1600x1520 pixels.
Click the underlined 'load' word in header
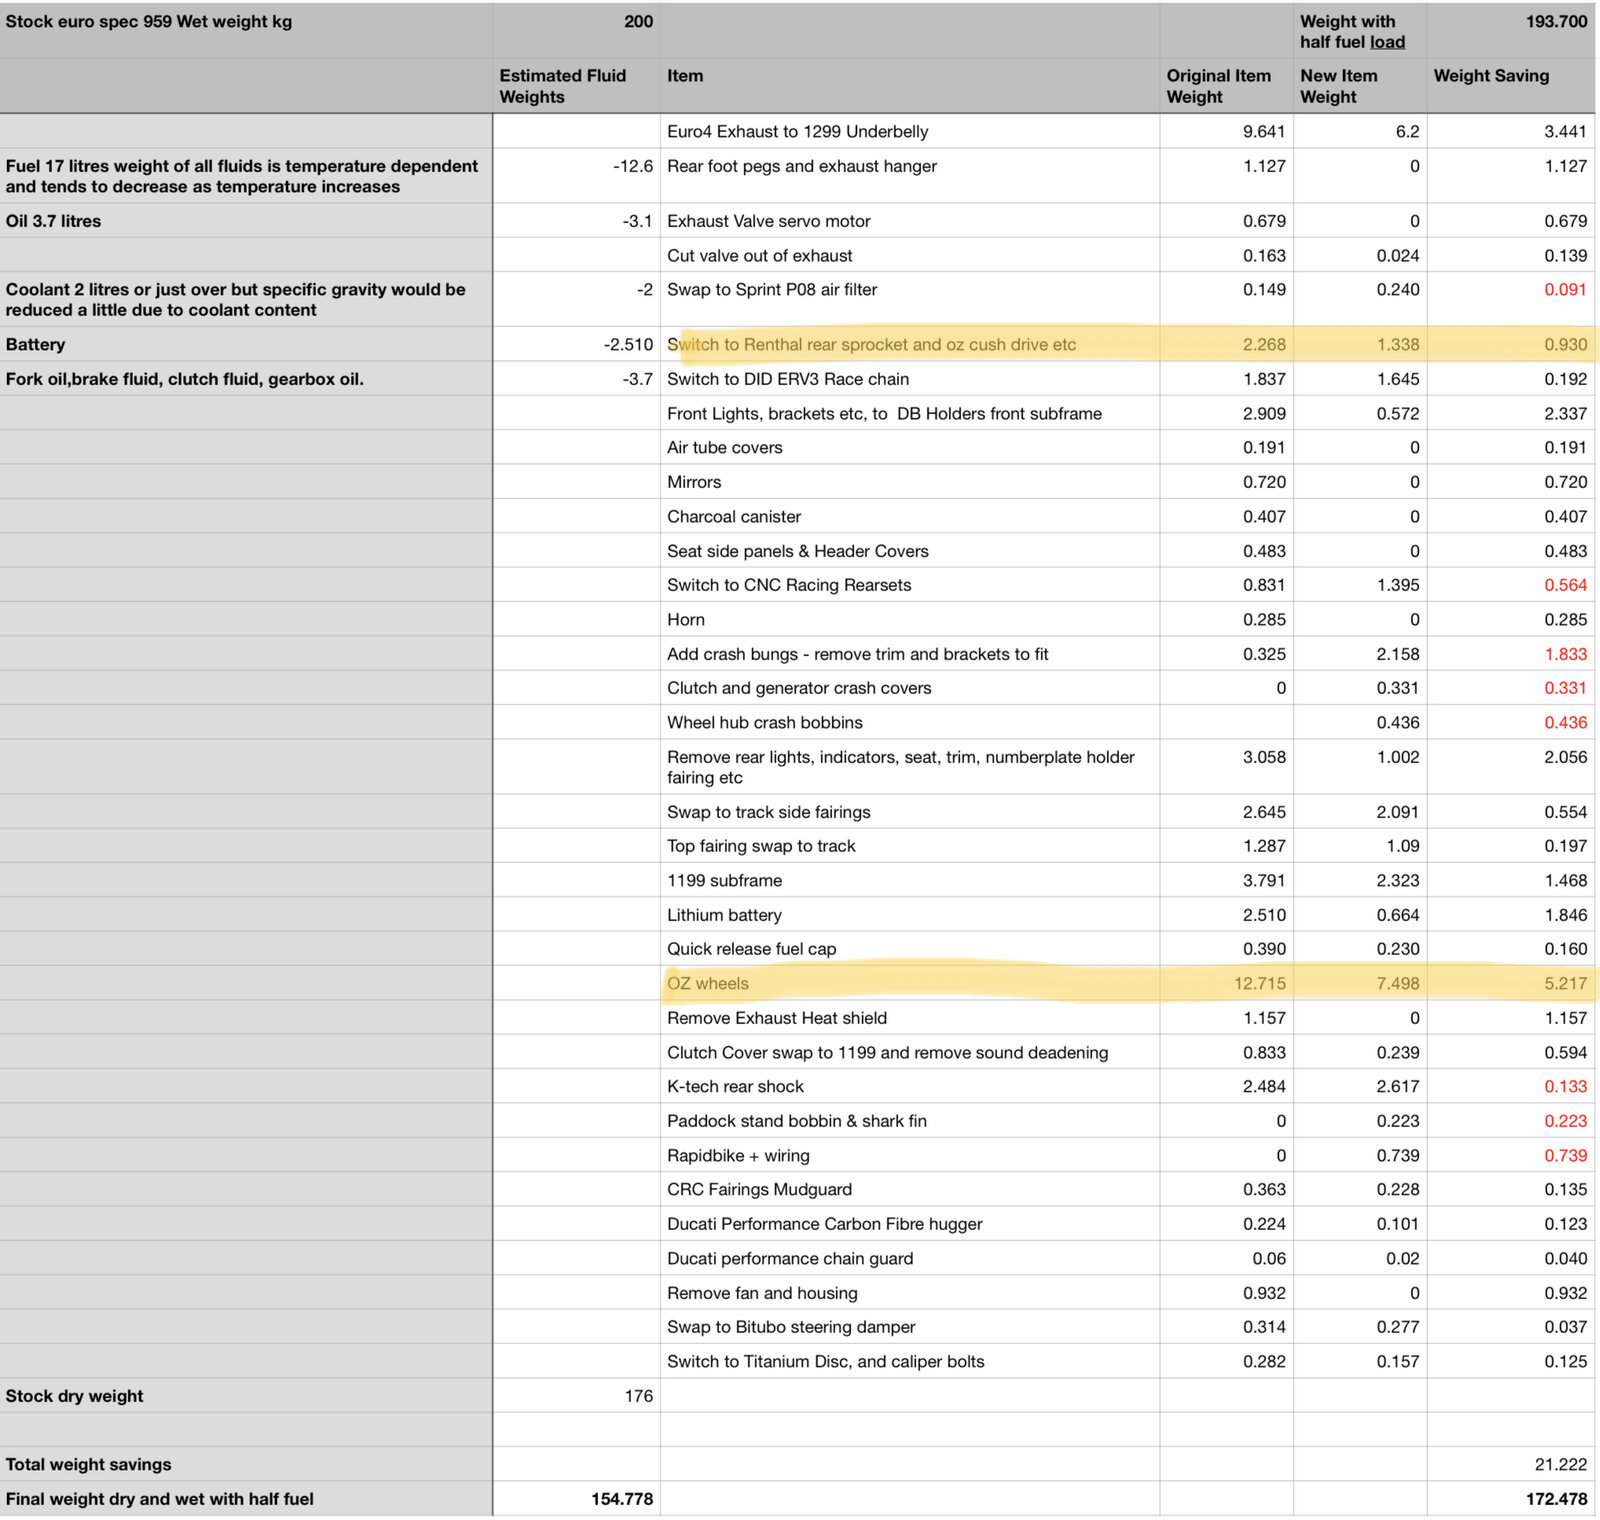point(1387,42)
